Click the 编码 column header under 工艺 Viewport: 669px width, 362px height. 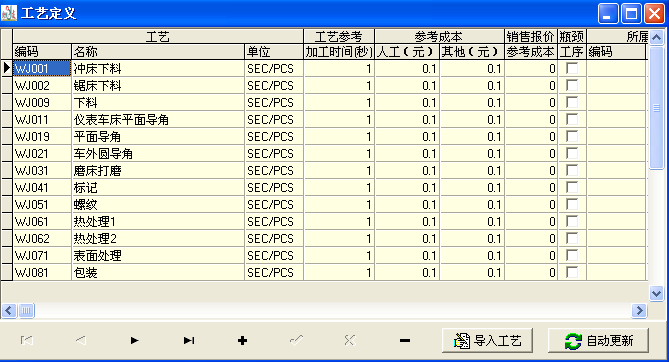[42, 52]
